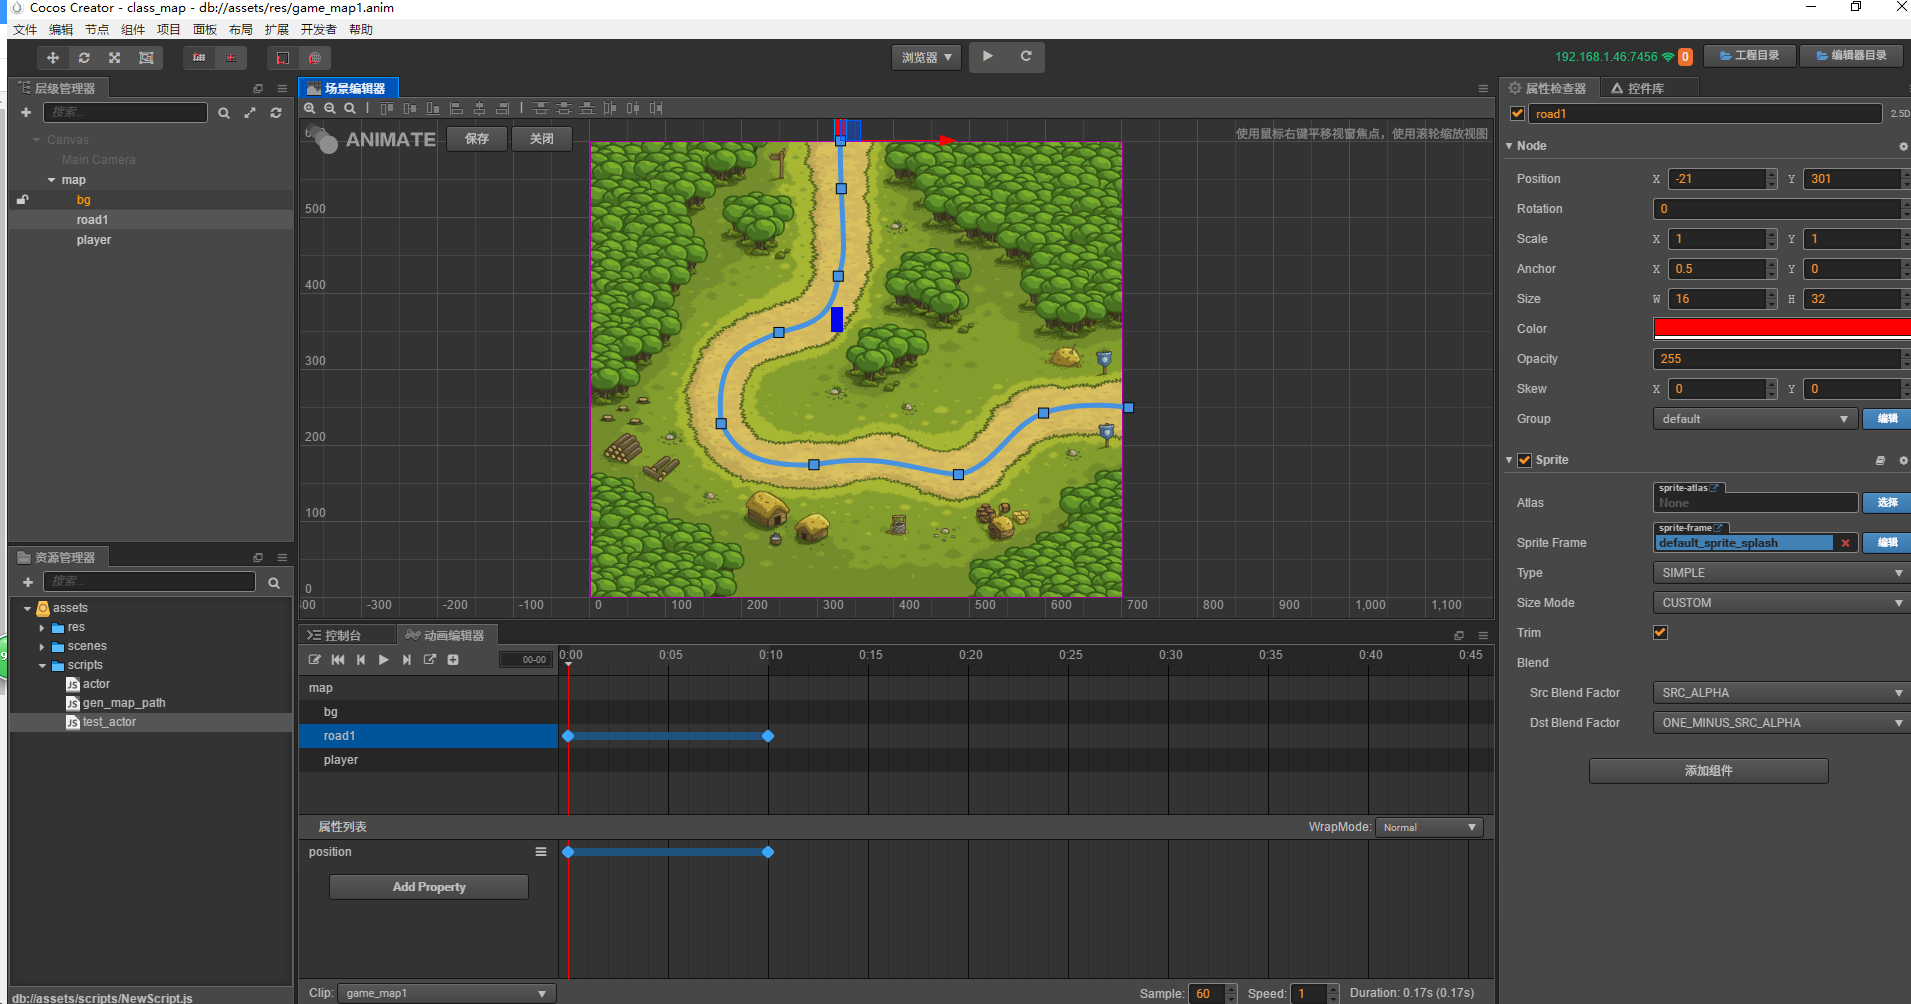
Task: Zoom in the scene view
Action: [x=310, y=108]
